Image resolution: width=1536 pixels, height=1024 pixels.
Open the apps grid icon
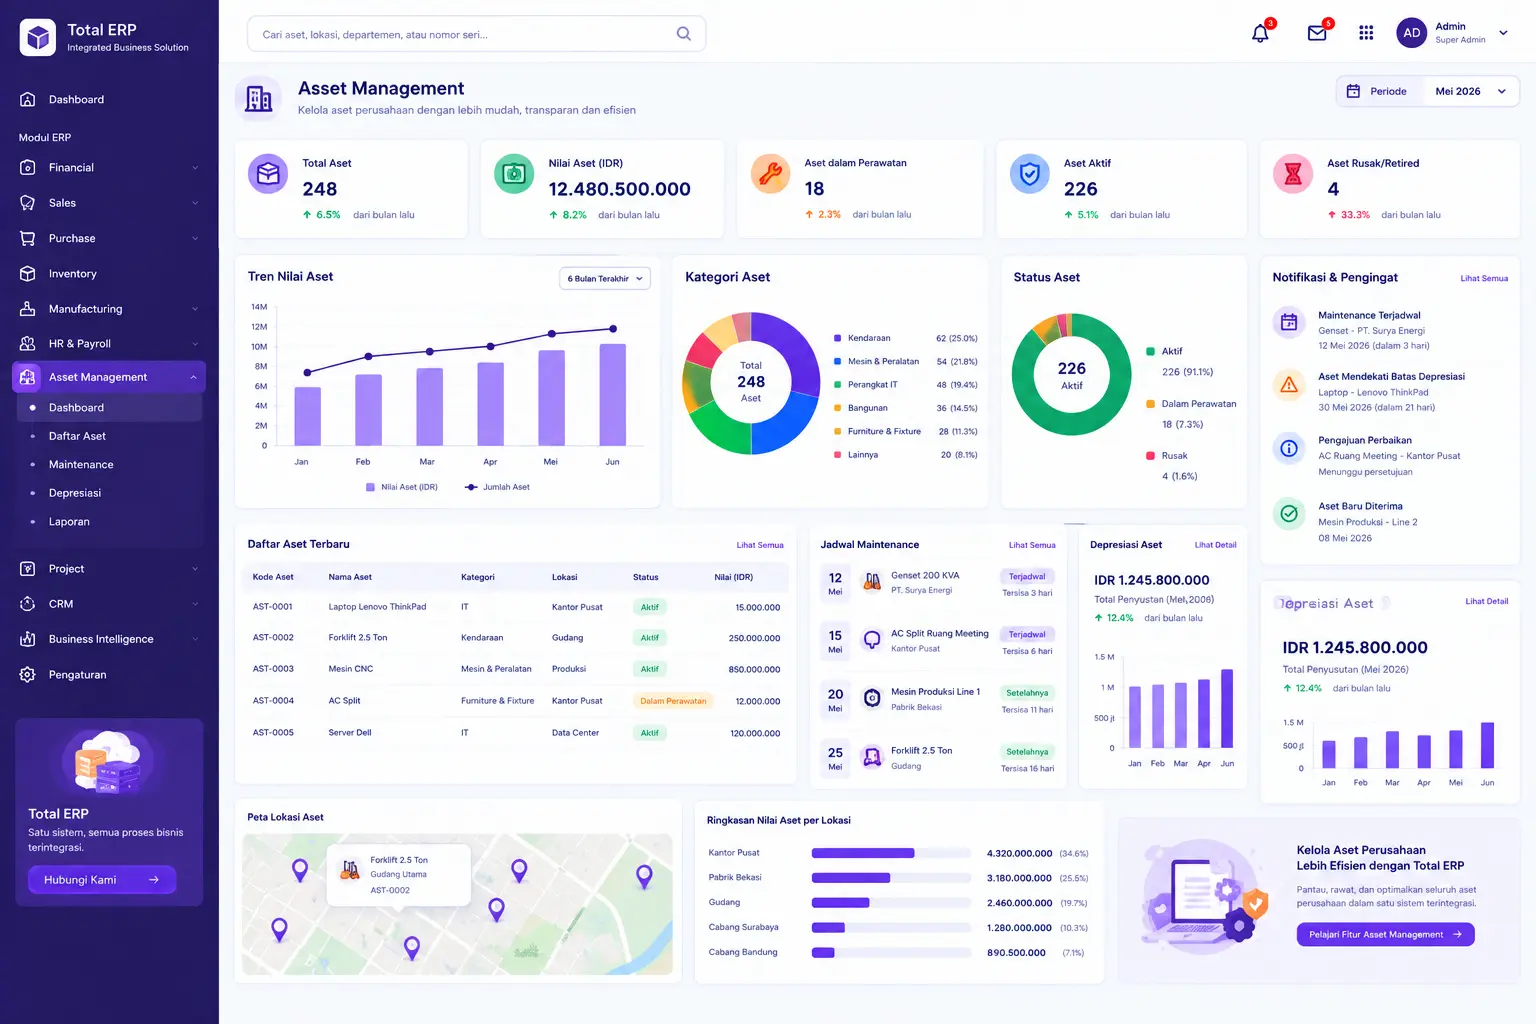pos(1366,33)
